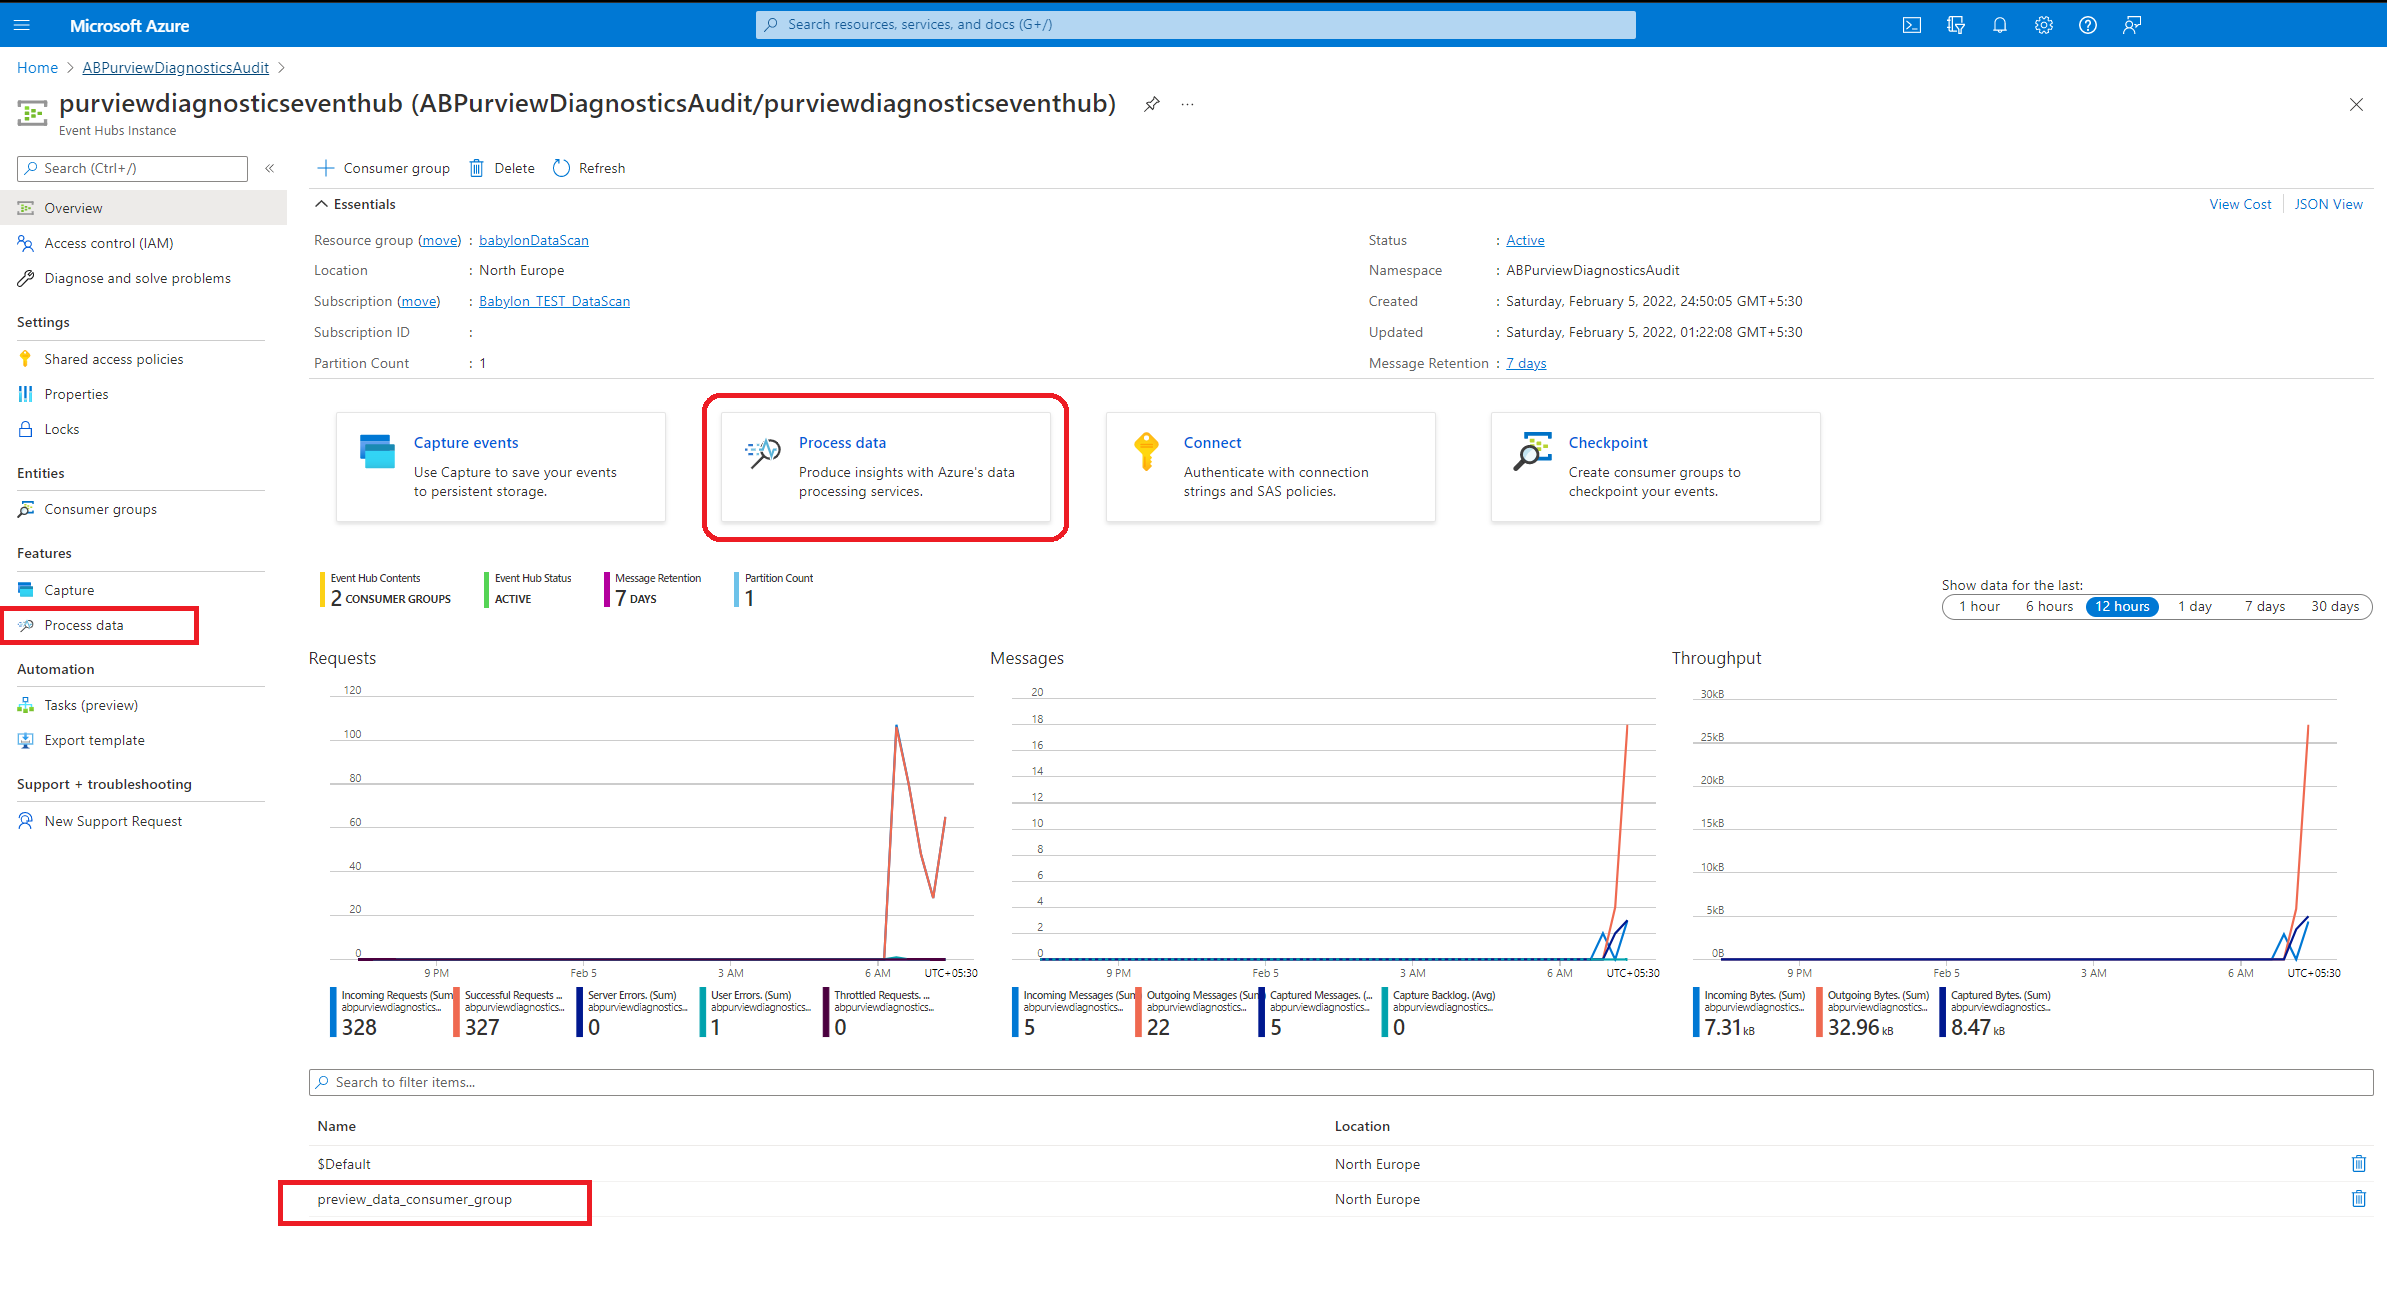Click the Home breadcrumb link
The width and height of the screenshot is (2387, 1314).
click(37, 68)
